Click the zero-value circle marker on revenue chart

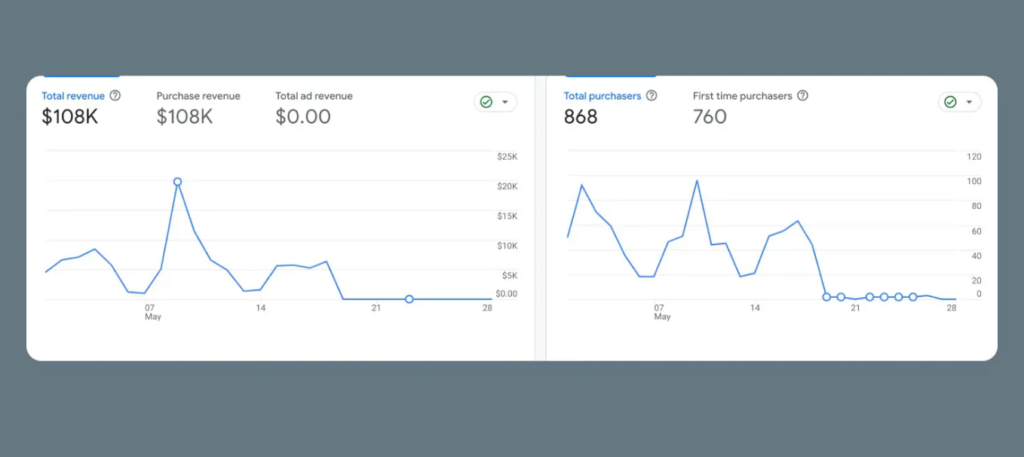point(409,299)
